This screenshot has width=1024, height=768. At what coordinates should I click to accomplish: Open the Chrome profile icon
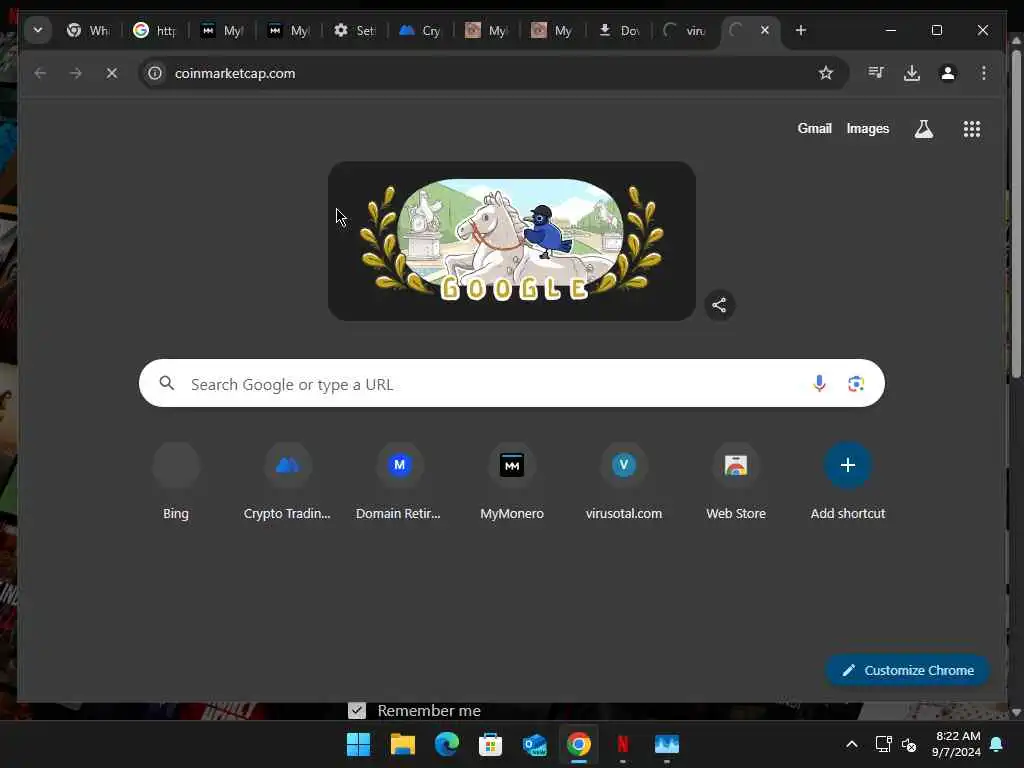click(x=948, y=73)
